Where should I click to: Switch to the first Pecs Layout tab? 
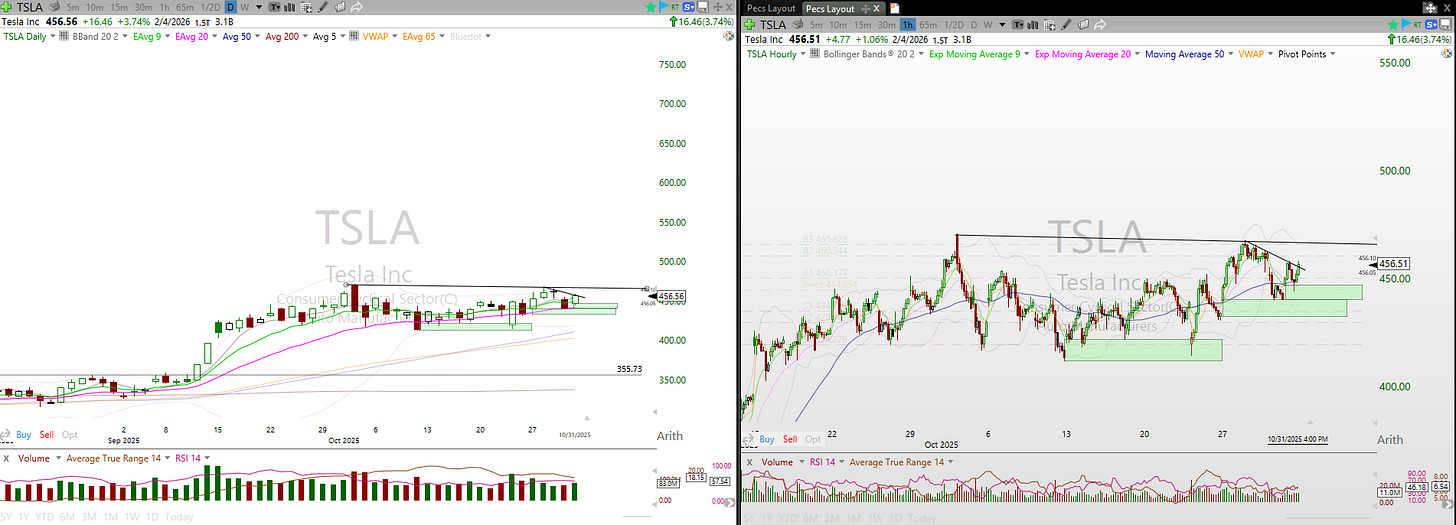(771, 8)
